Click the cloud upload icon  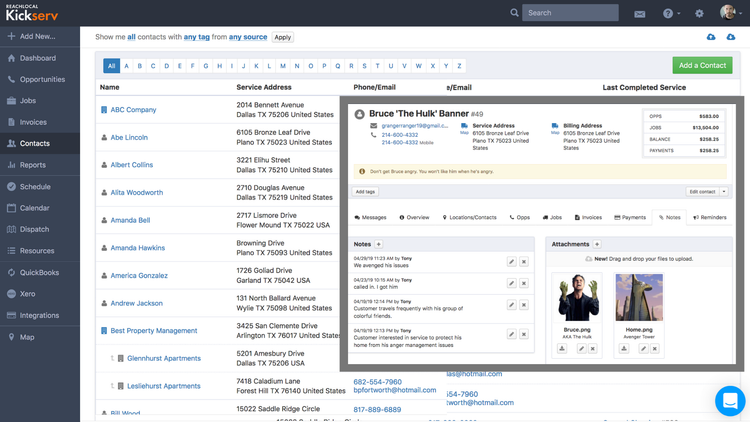(711, 37)
